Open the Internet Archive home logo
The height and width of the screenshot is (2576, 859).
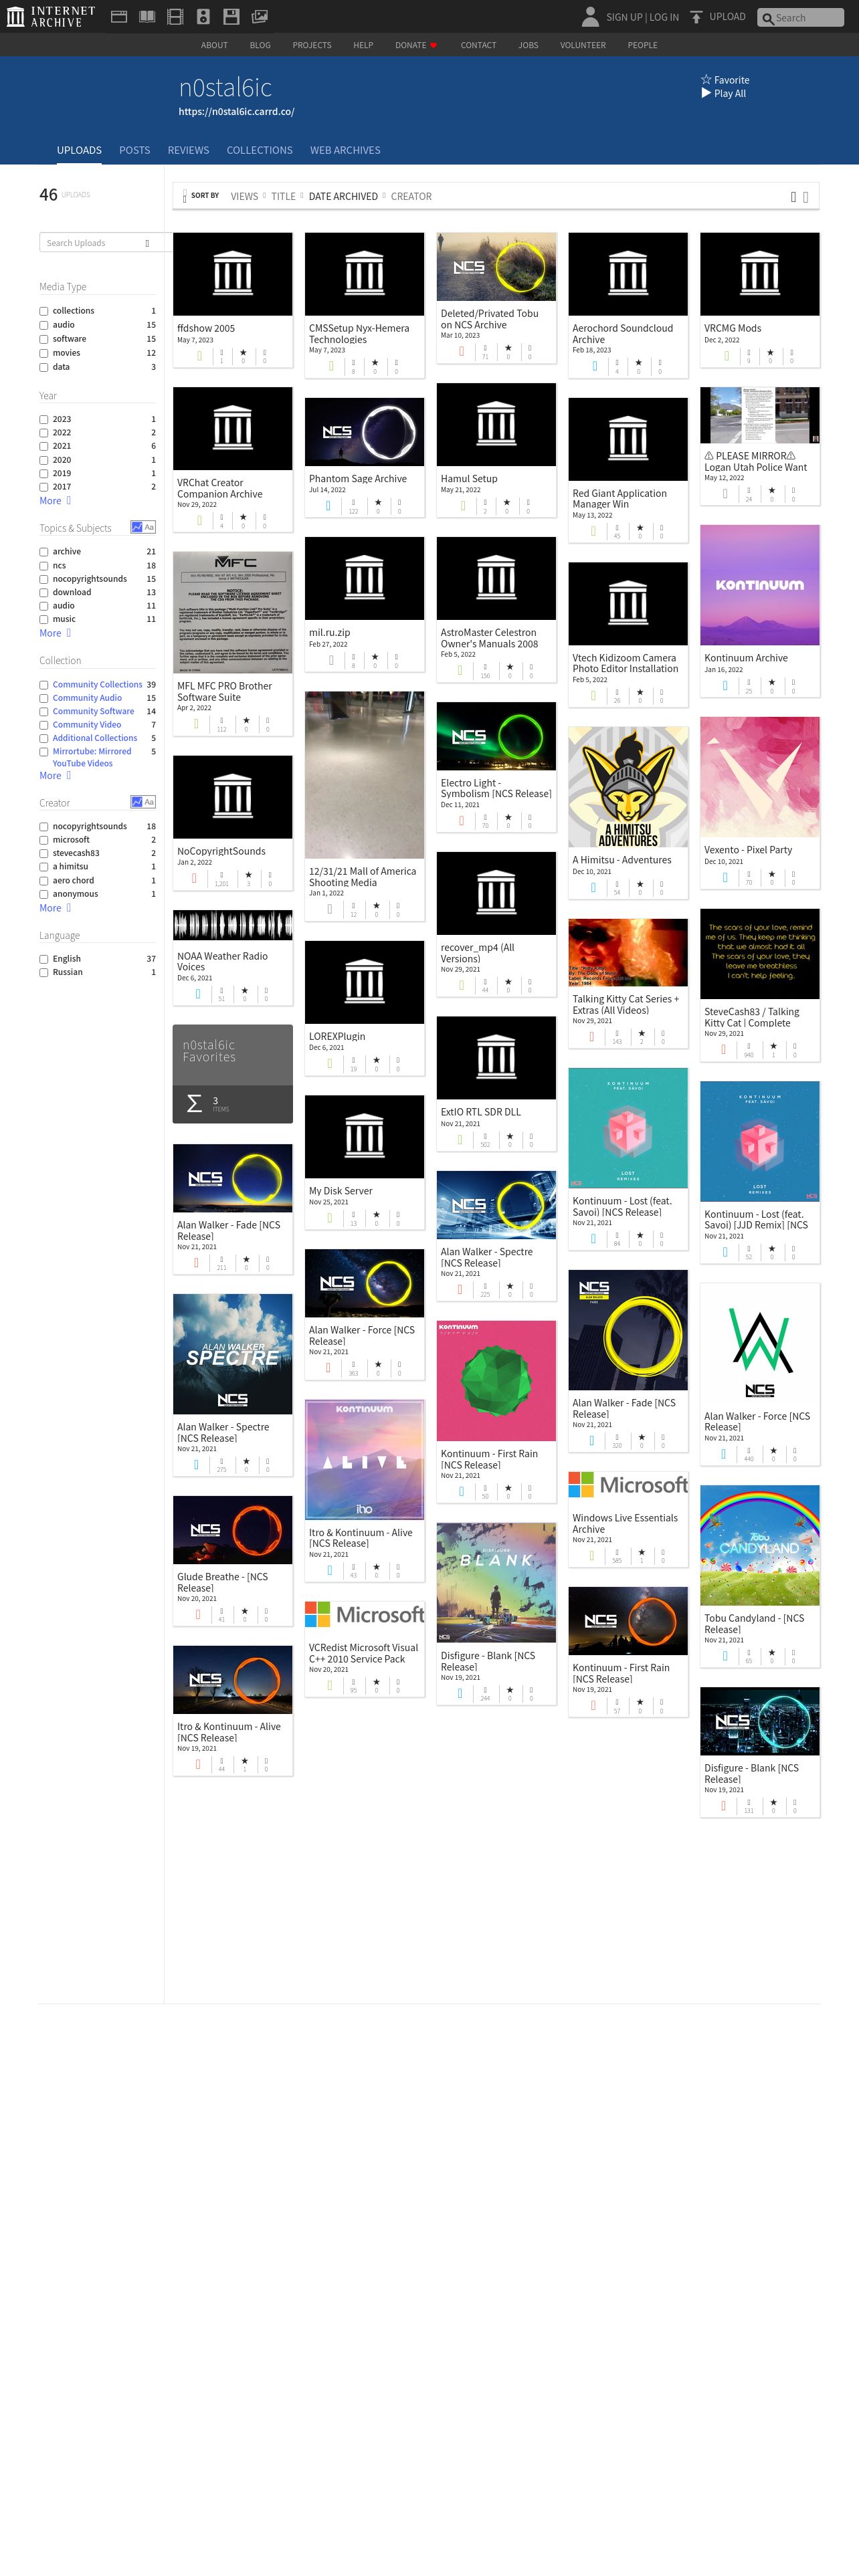[50, 16]
